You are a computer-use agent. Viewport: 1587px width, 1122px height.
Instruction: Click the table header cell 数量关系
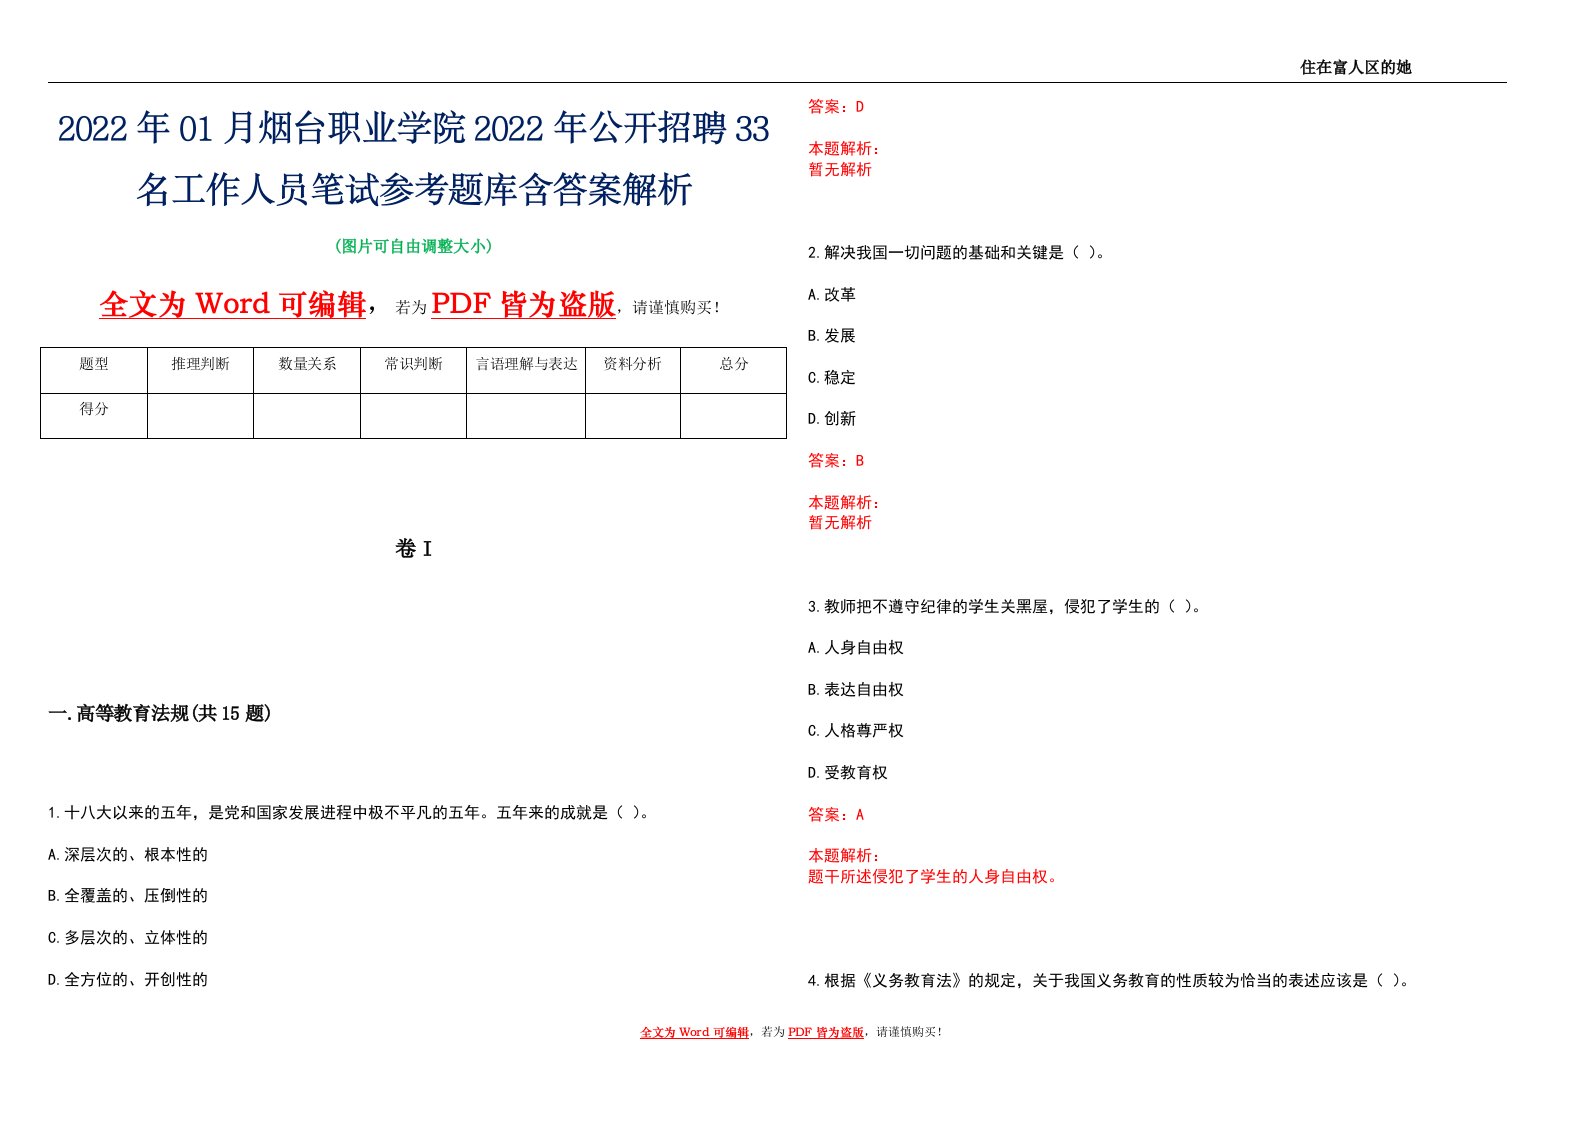307,364
